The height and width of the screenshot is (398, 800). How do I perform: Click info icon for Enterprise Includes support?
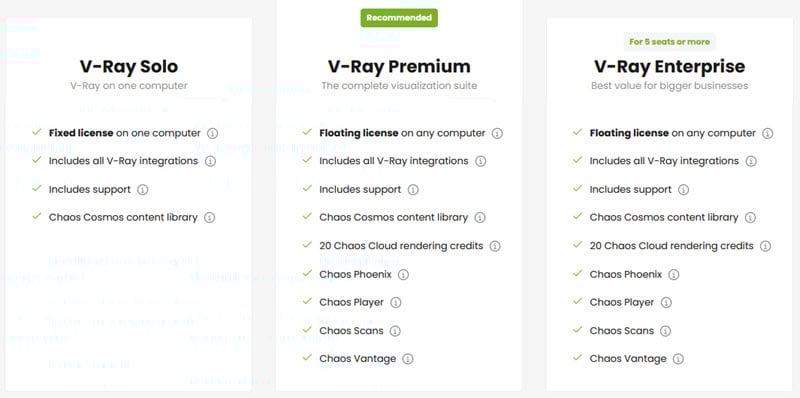click(683, 190)
